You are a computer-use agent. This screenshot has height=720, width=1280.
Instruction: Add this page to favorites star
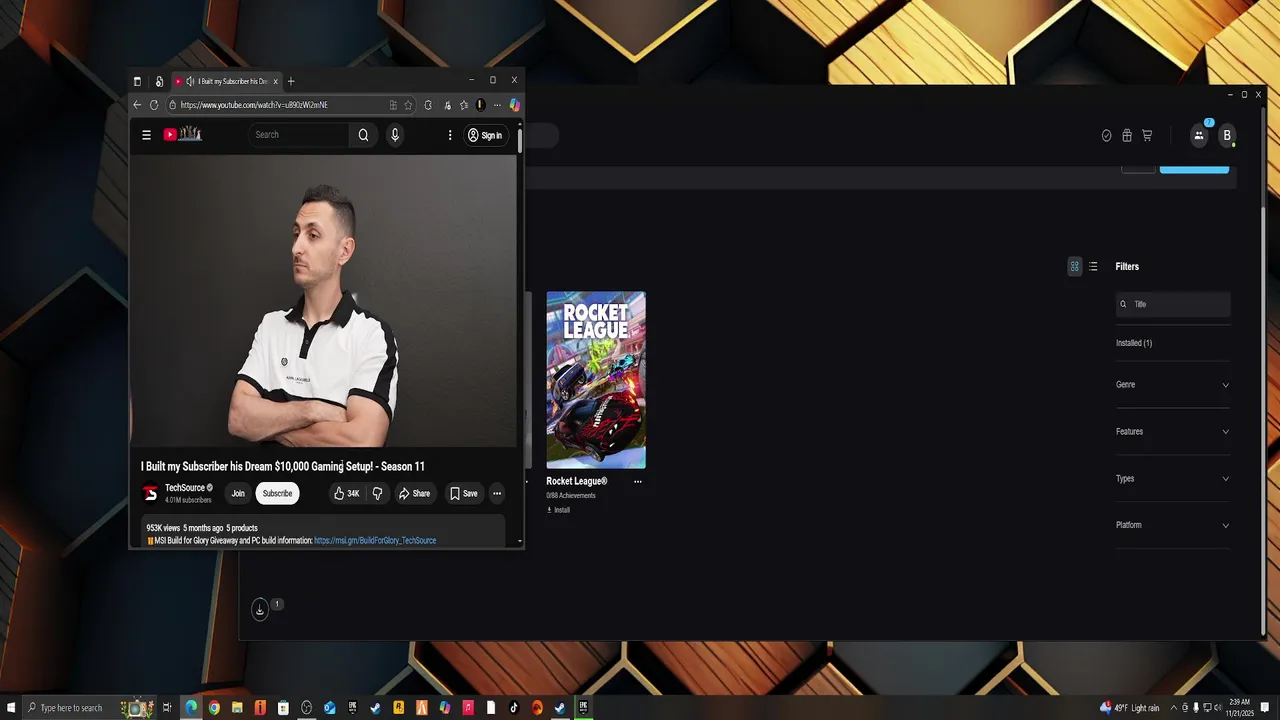coord(408,105)
